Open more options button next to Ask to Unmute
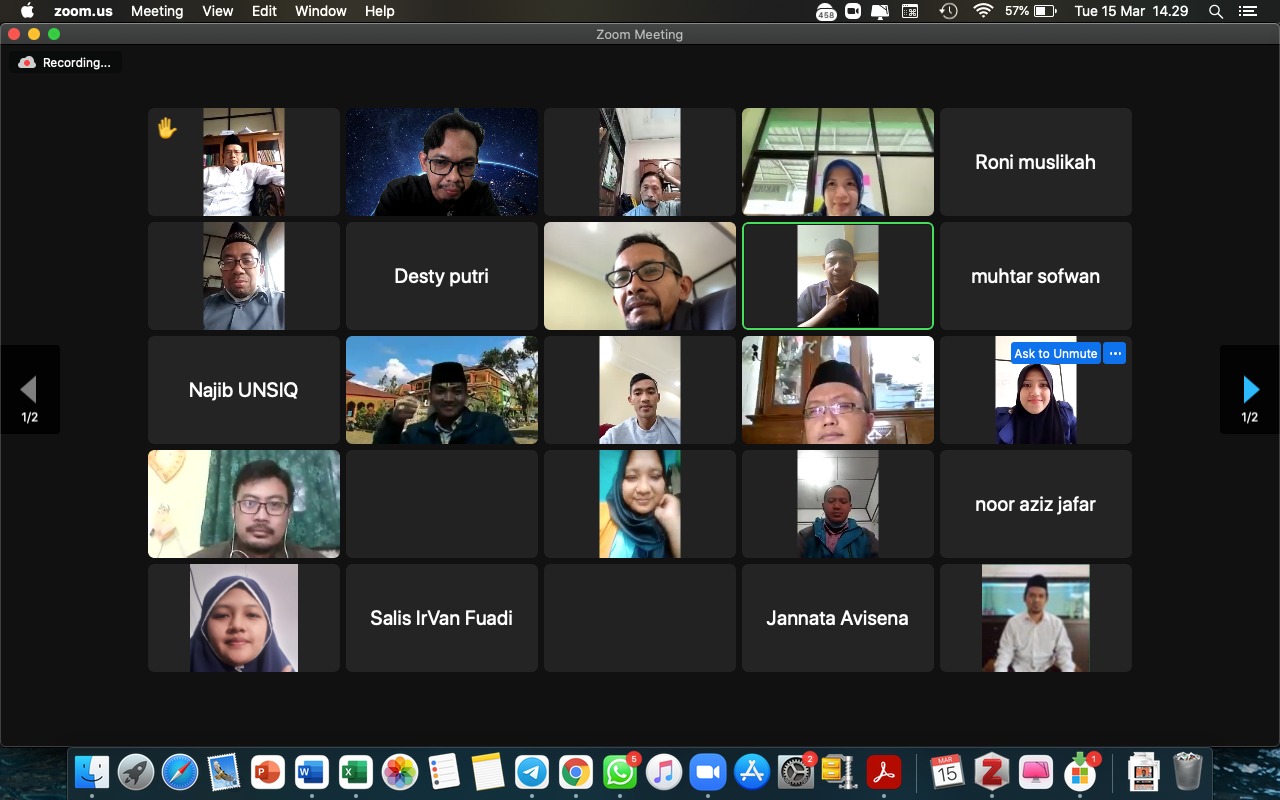1280x800 pixels. tap(1115, 353)
